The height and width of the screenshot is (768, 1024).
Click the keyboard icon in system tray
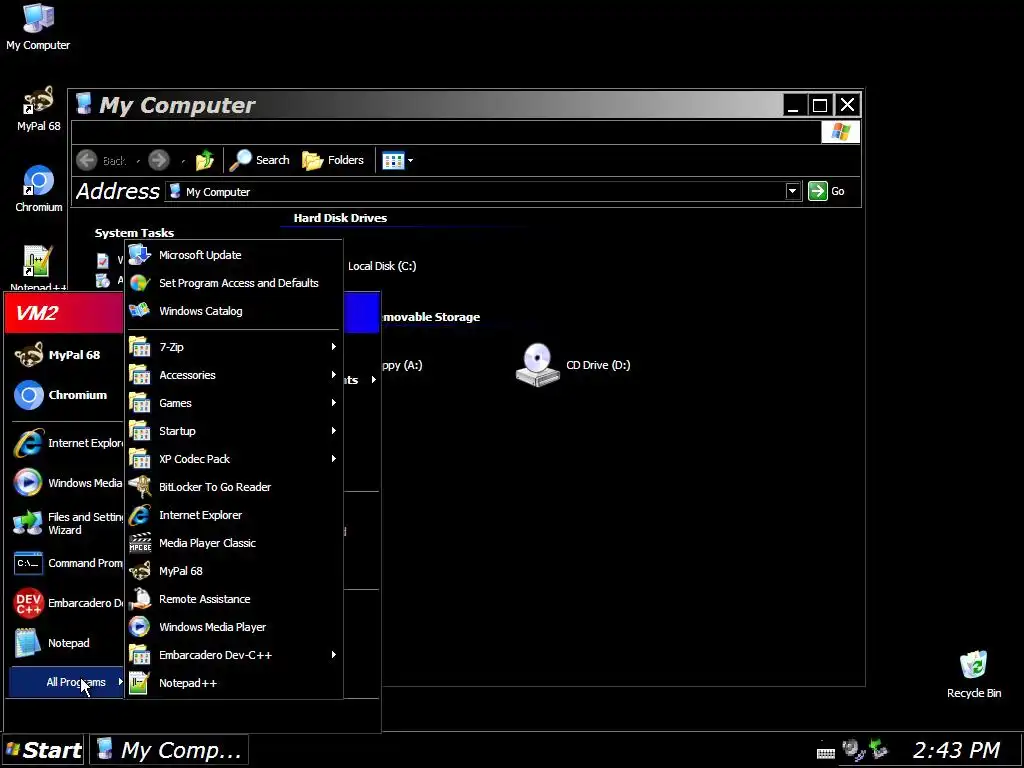pos(825,753)
